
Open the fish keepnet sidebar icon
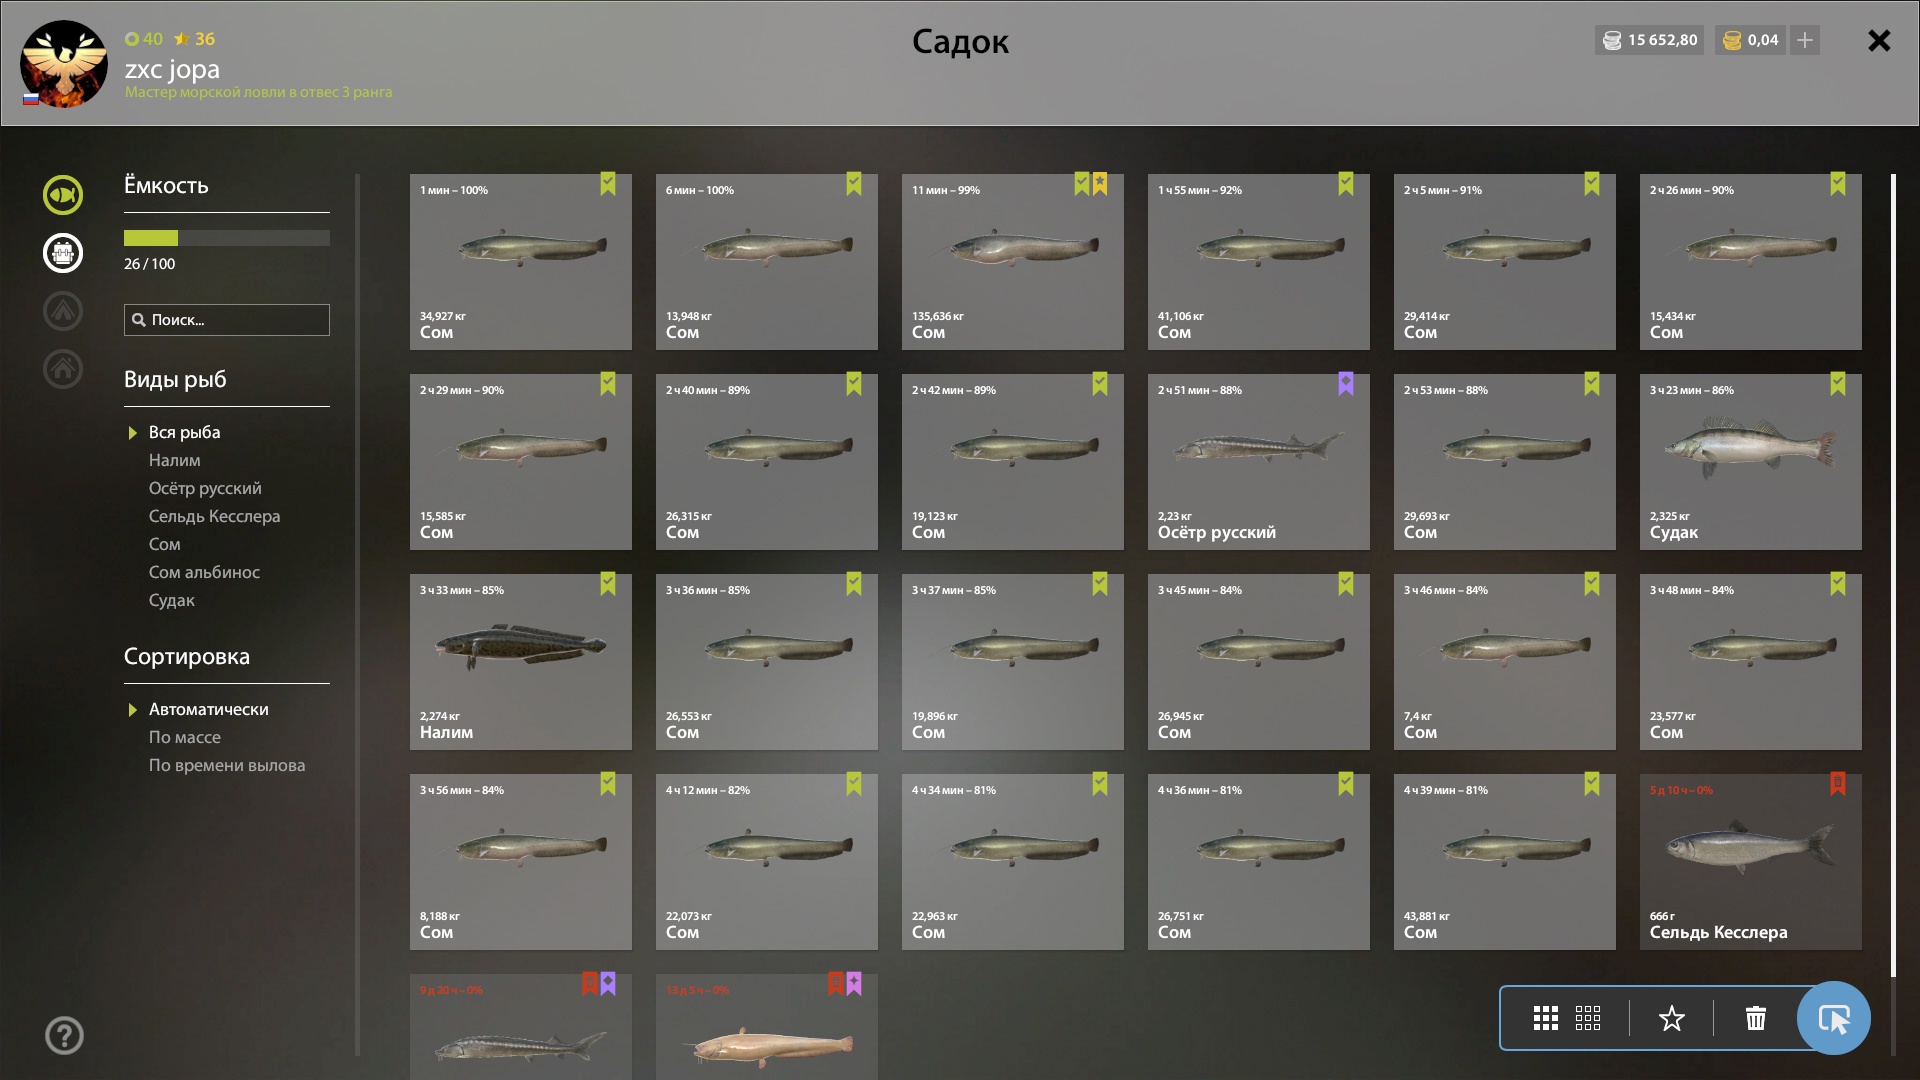tap(62, 195)
